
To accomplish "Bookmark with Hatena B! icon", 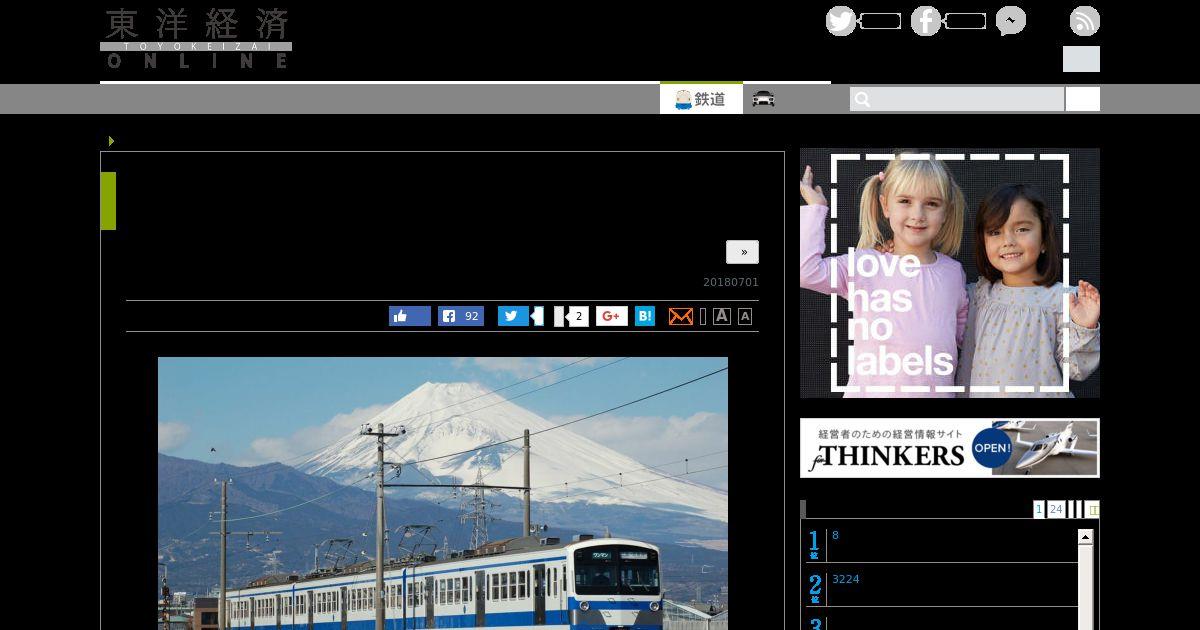I will 645,316.
